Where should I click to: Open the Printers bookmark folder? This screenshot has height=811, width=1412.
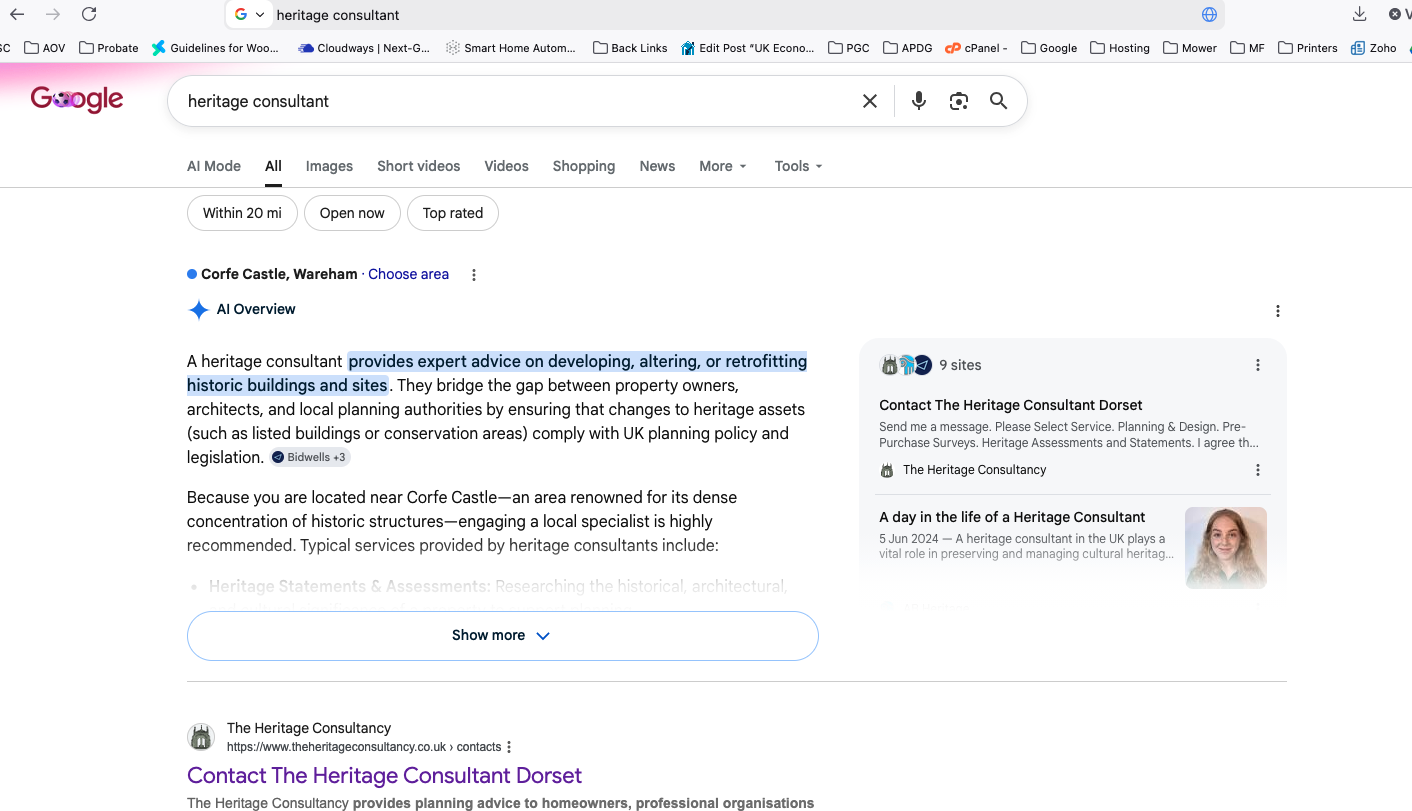1308,48
